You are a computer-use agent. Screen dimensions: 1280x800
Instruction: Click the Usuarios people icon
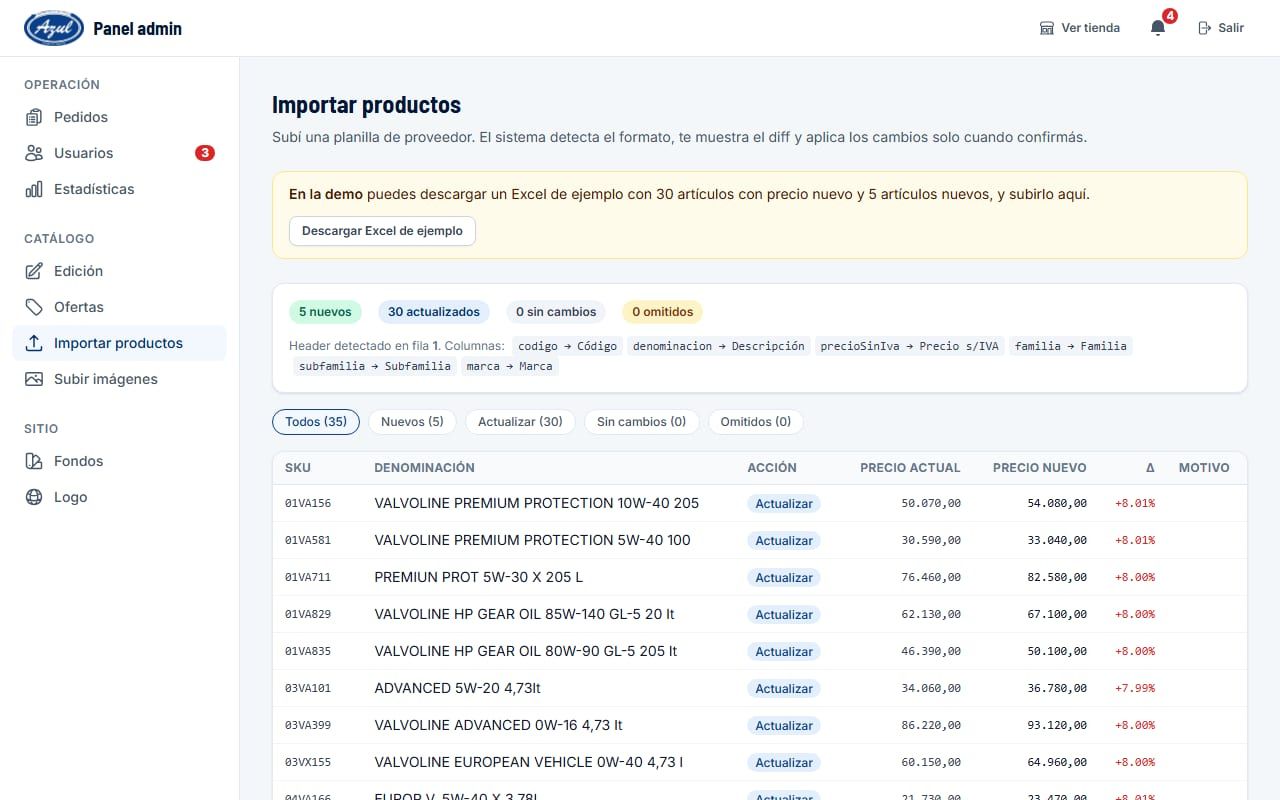click(34, 153)
